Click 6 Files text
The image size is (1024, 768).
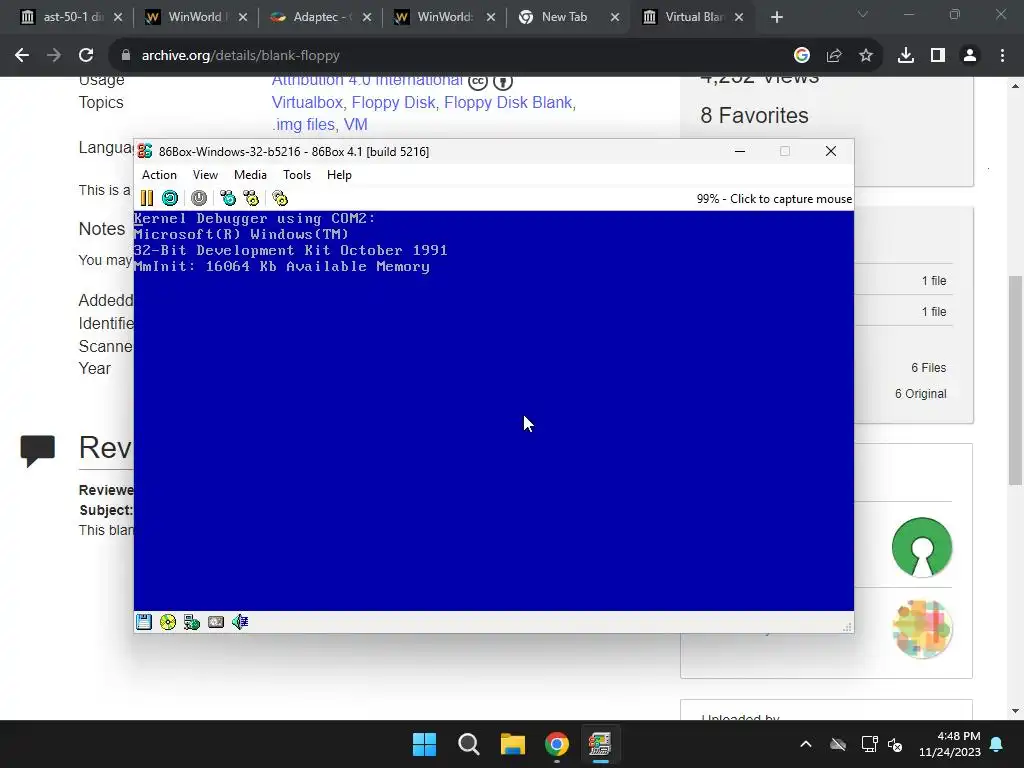click(929, 368)
